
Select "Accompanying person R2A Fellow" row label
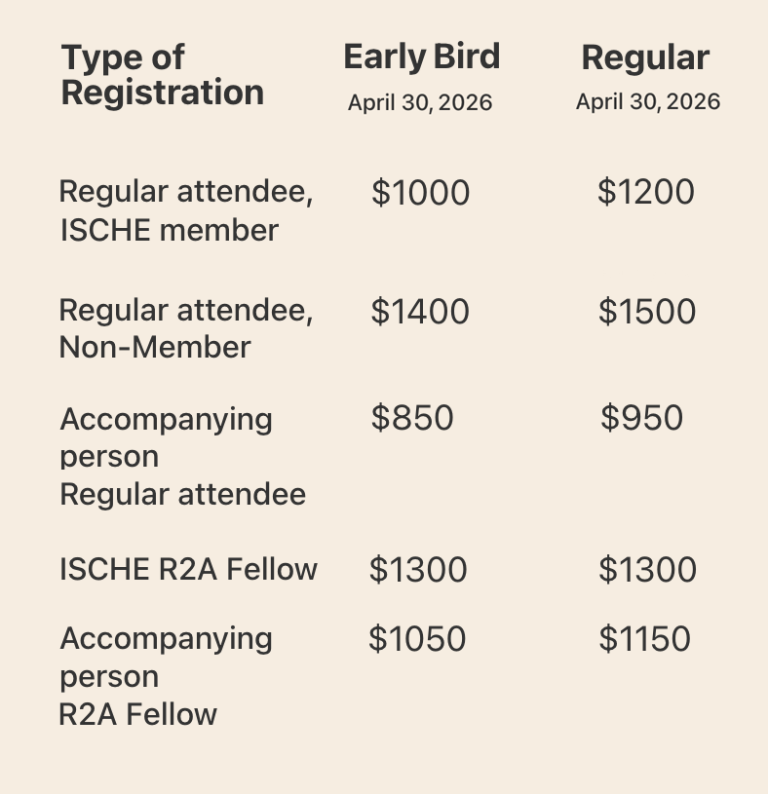pyautogui.click(x=165, y=676)
